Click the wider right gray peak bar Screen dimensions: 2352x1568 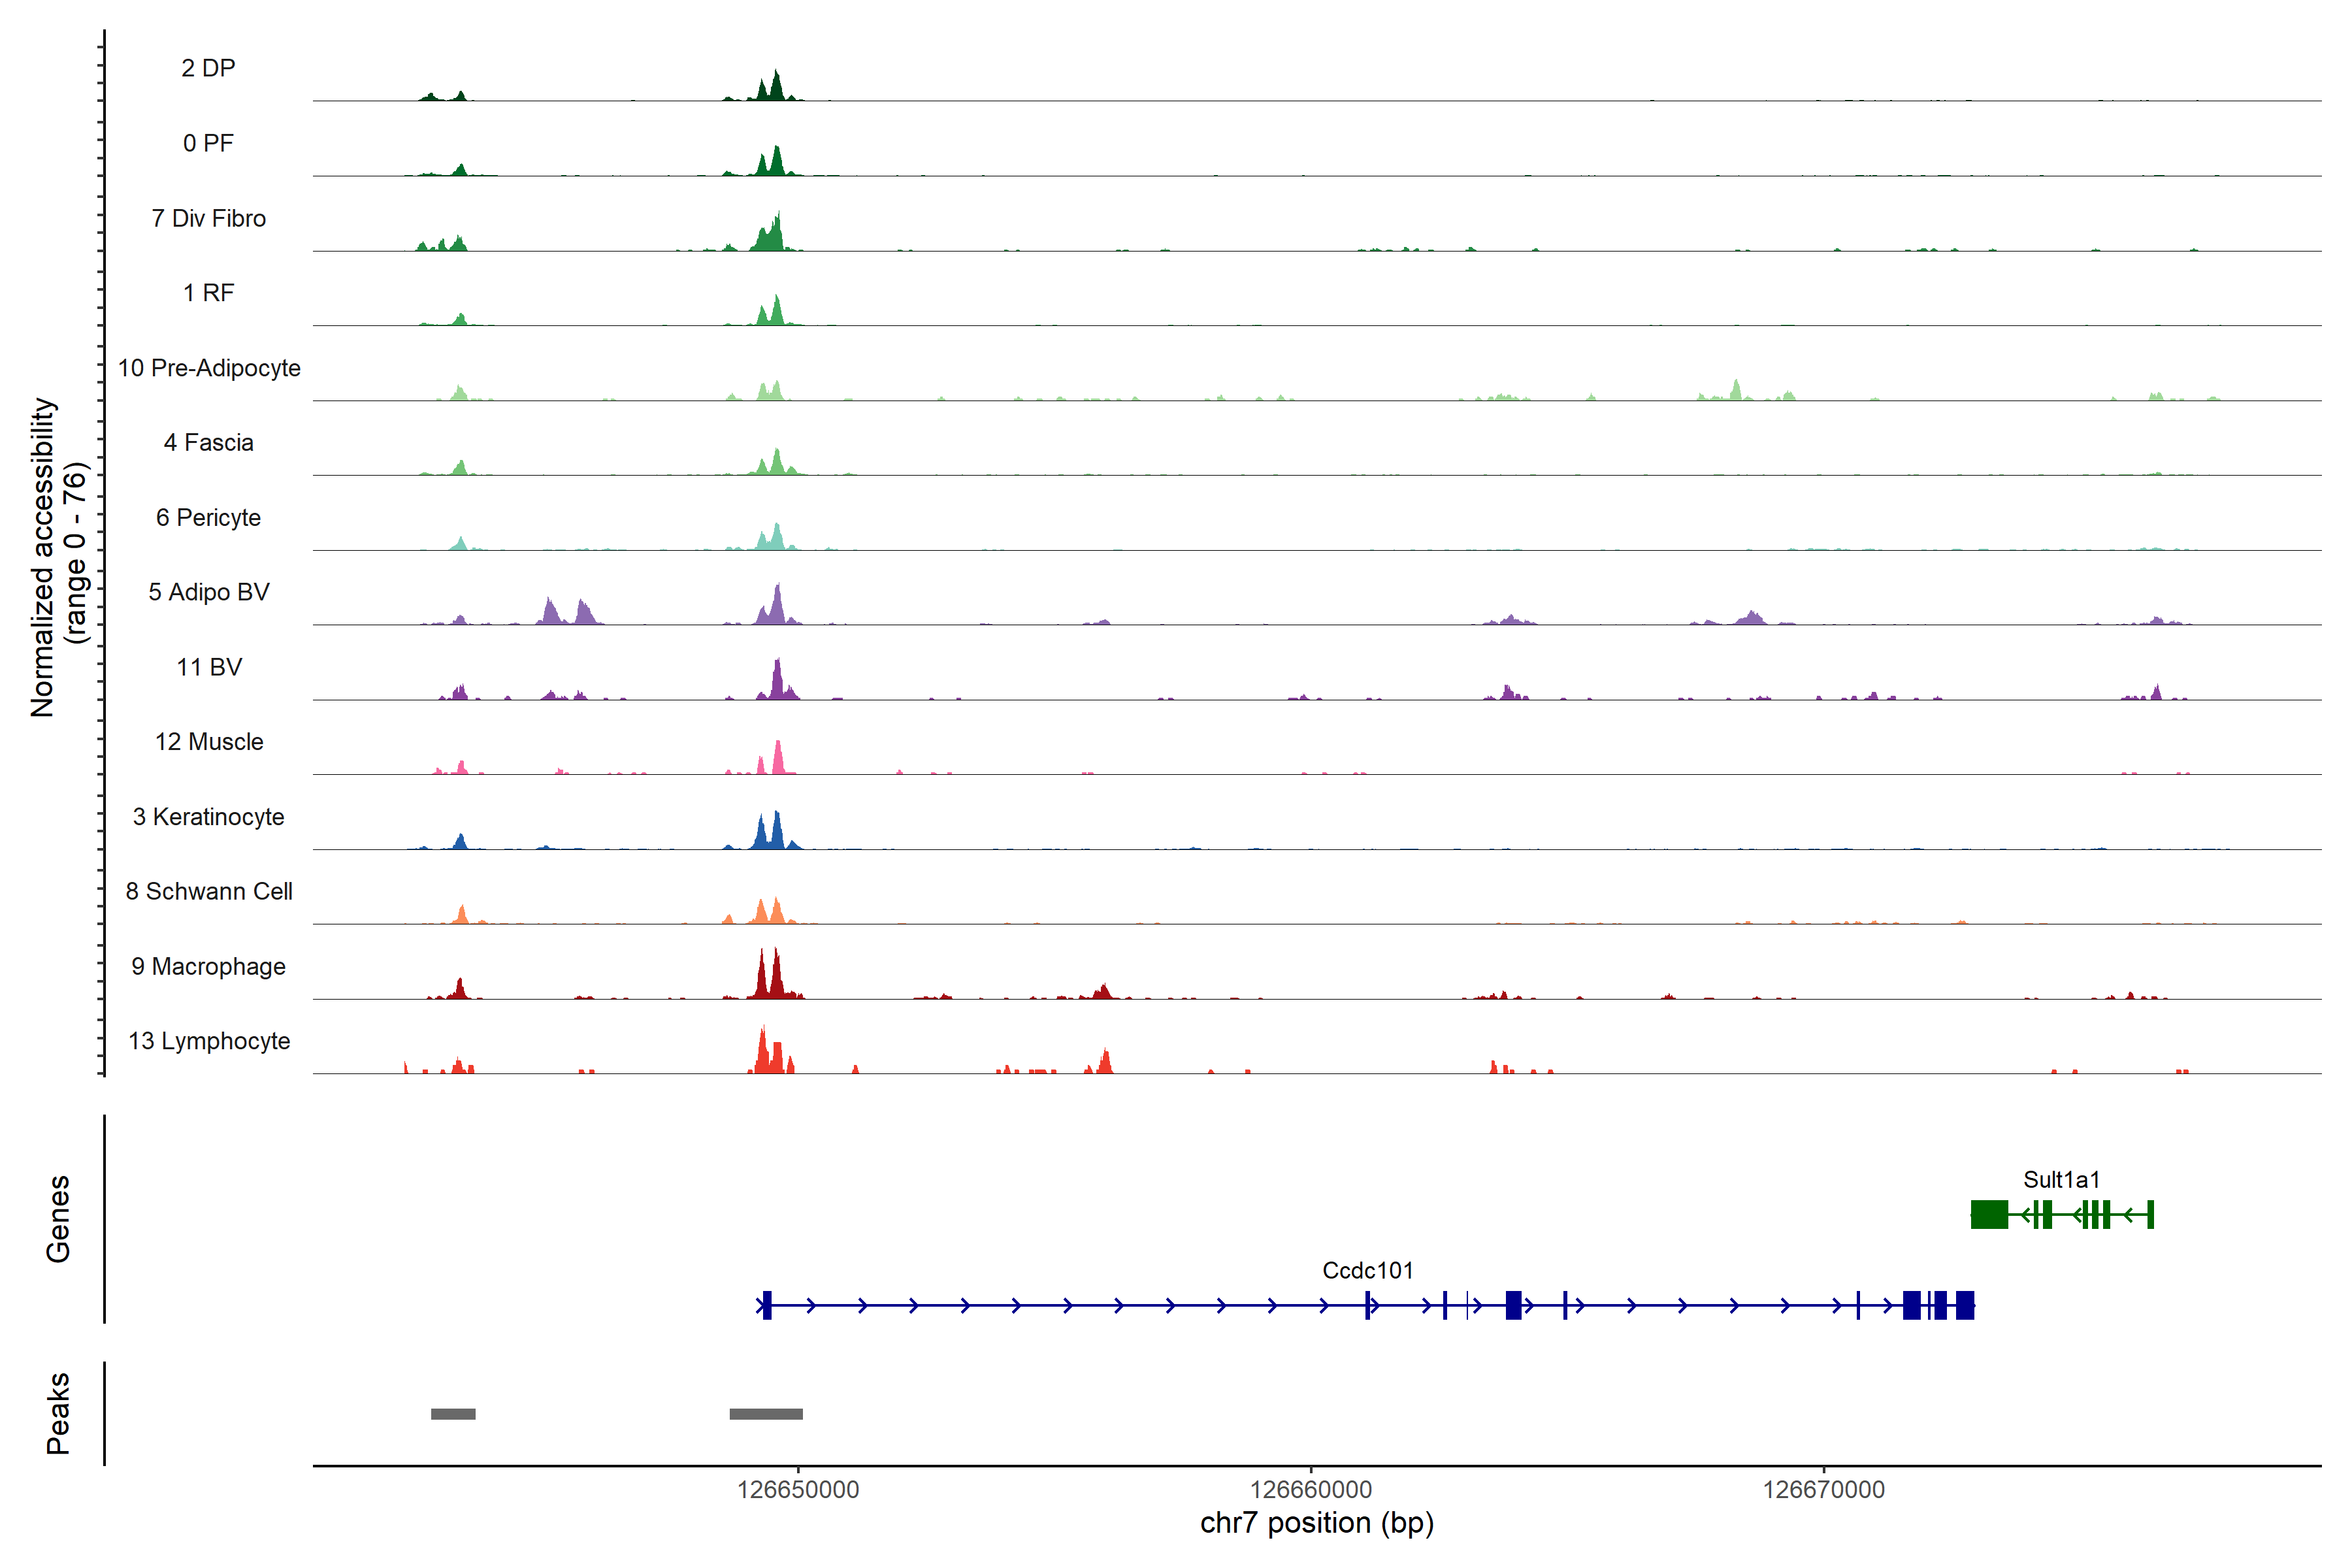point(766,1414)
